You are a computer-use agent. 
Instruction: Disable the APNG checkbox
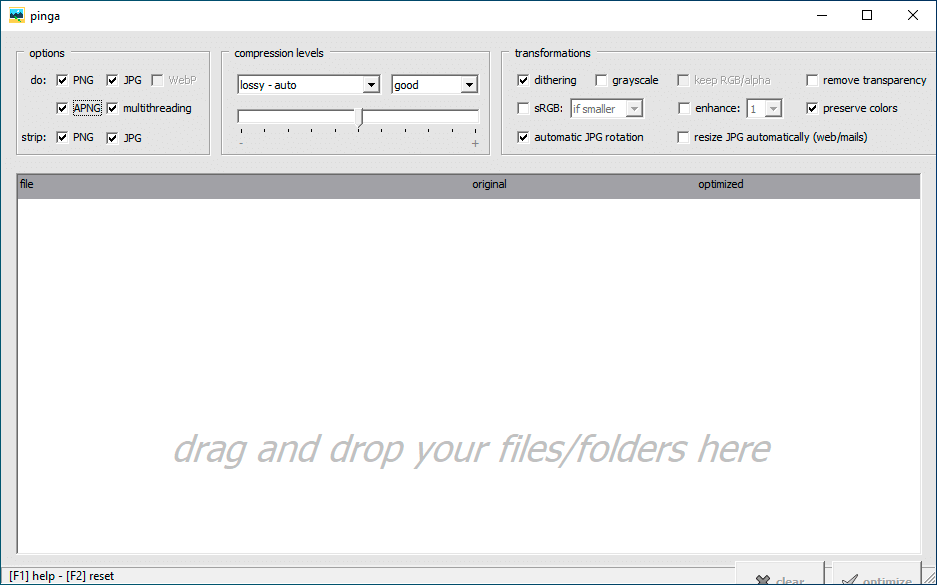[63, 108]
